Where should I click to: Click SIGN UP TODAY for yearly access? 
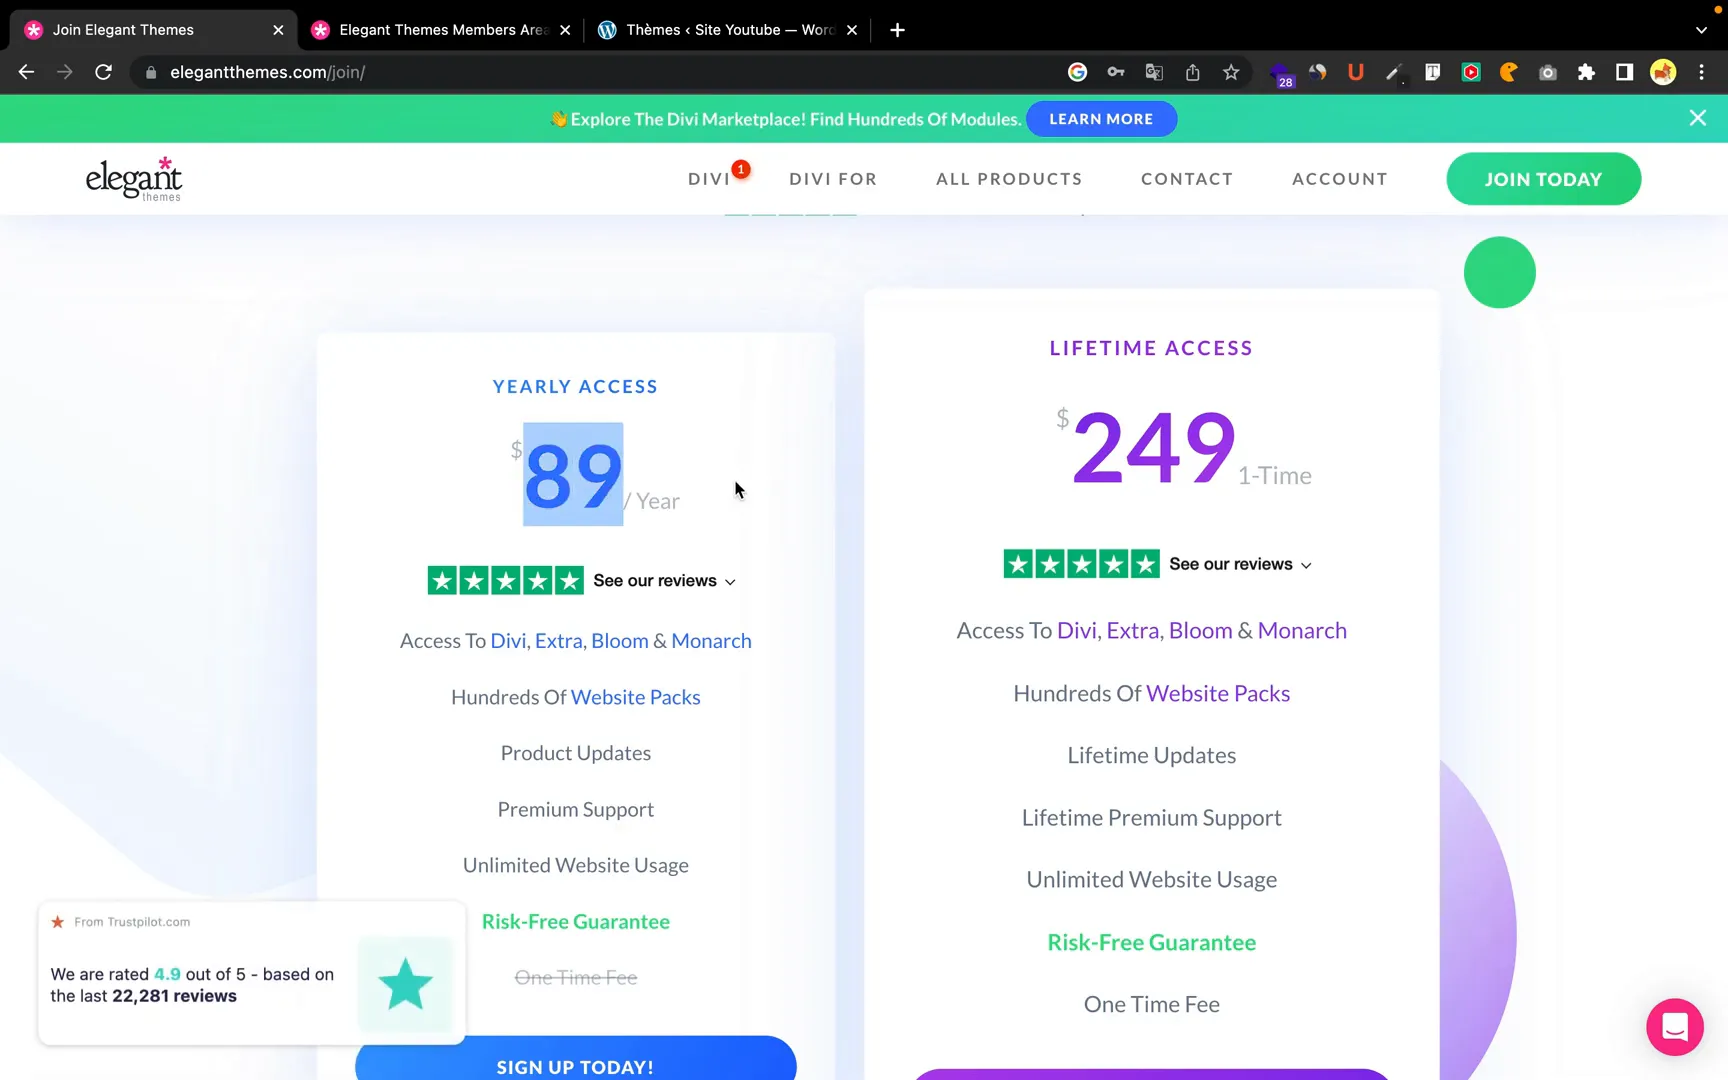tap(576, 1058)
